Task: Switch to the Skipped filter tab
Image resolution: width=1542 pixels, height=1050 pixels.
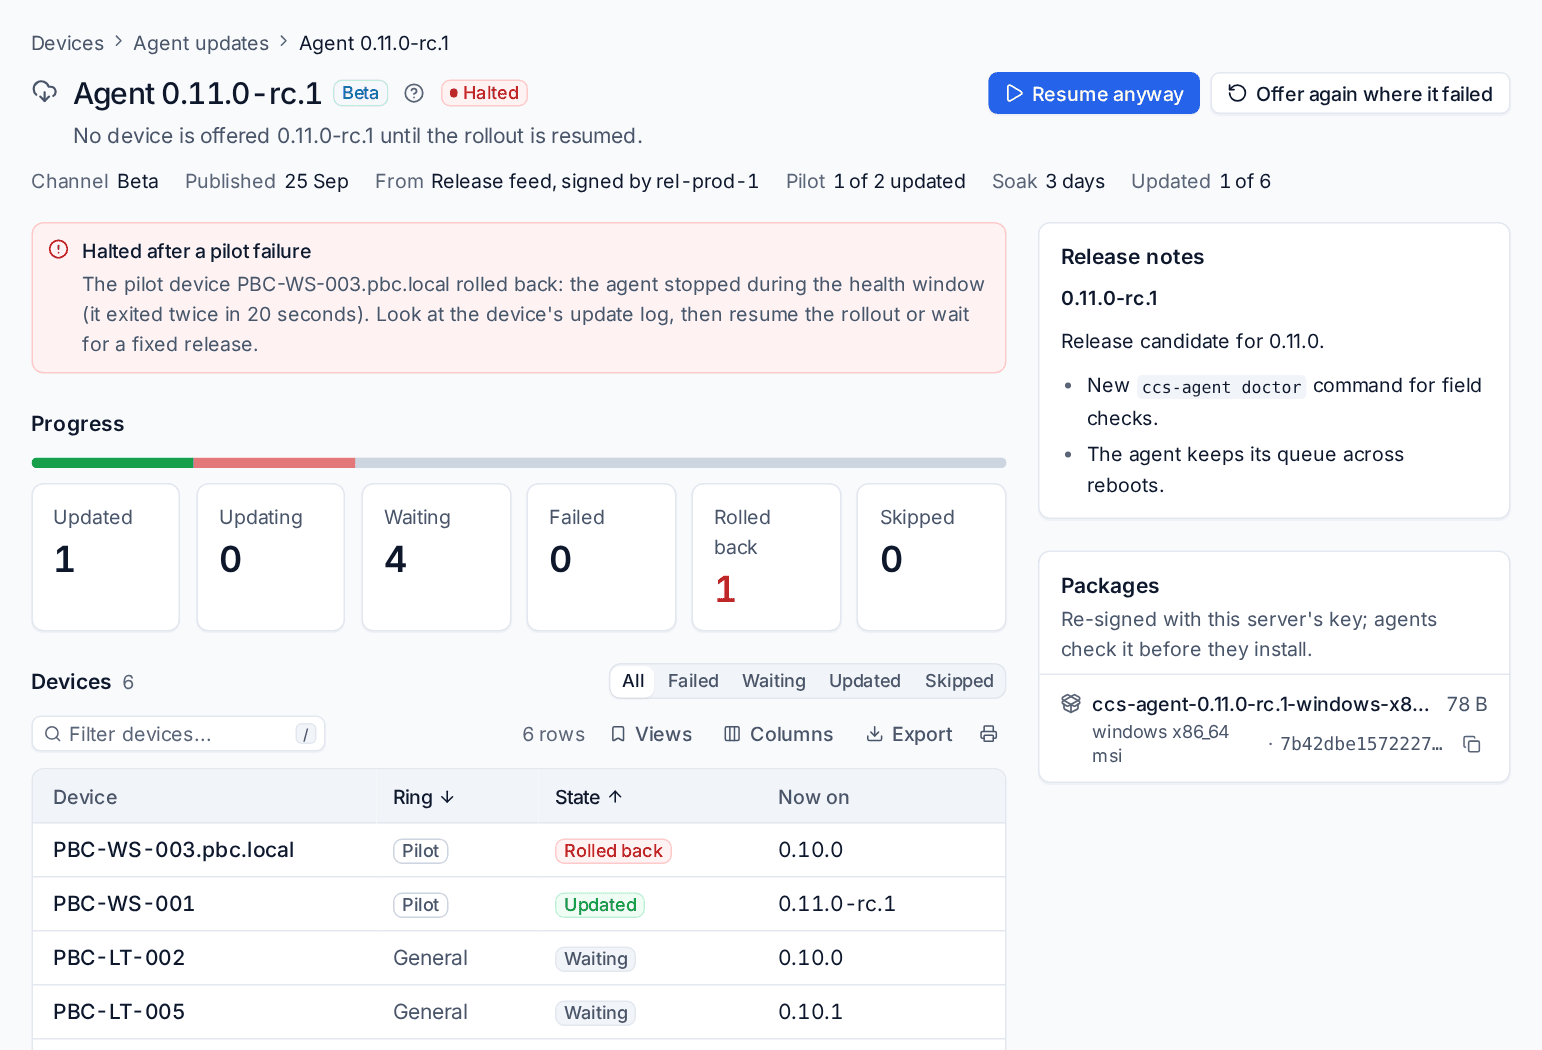Action: point(959,681)
